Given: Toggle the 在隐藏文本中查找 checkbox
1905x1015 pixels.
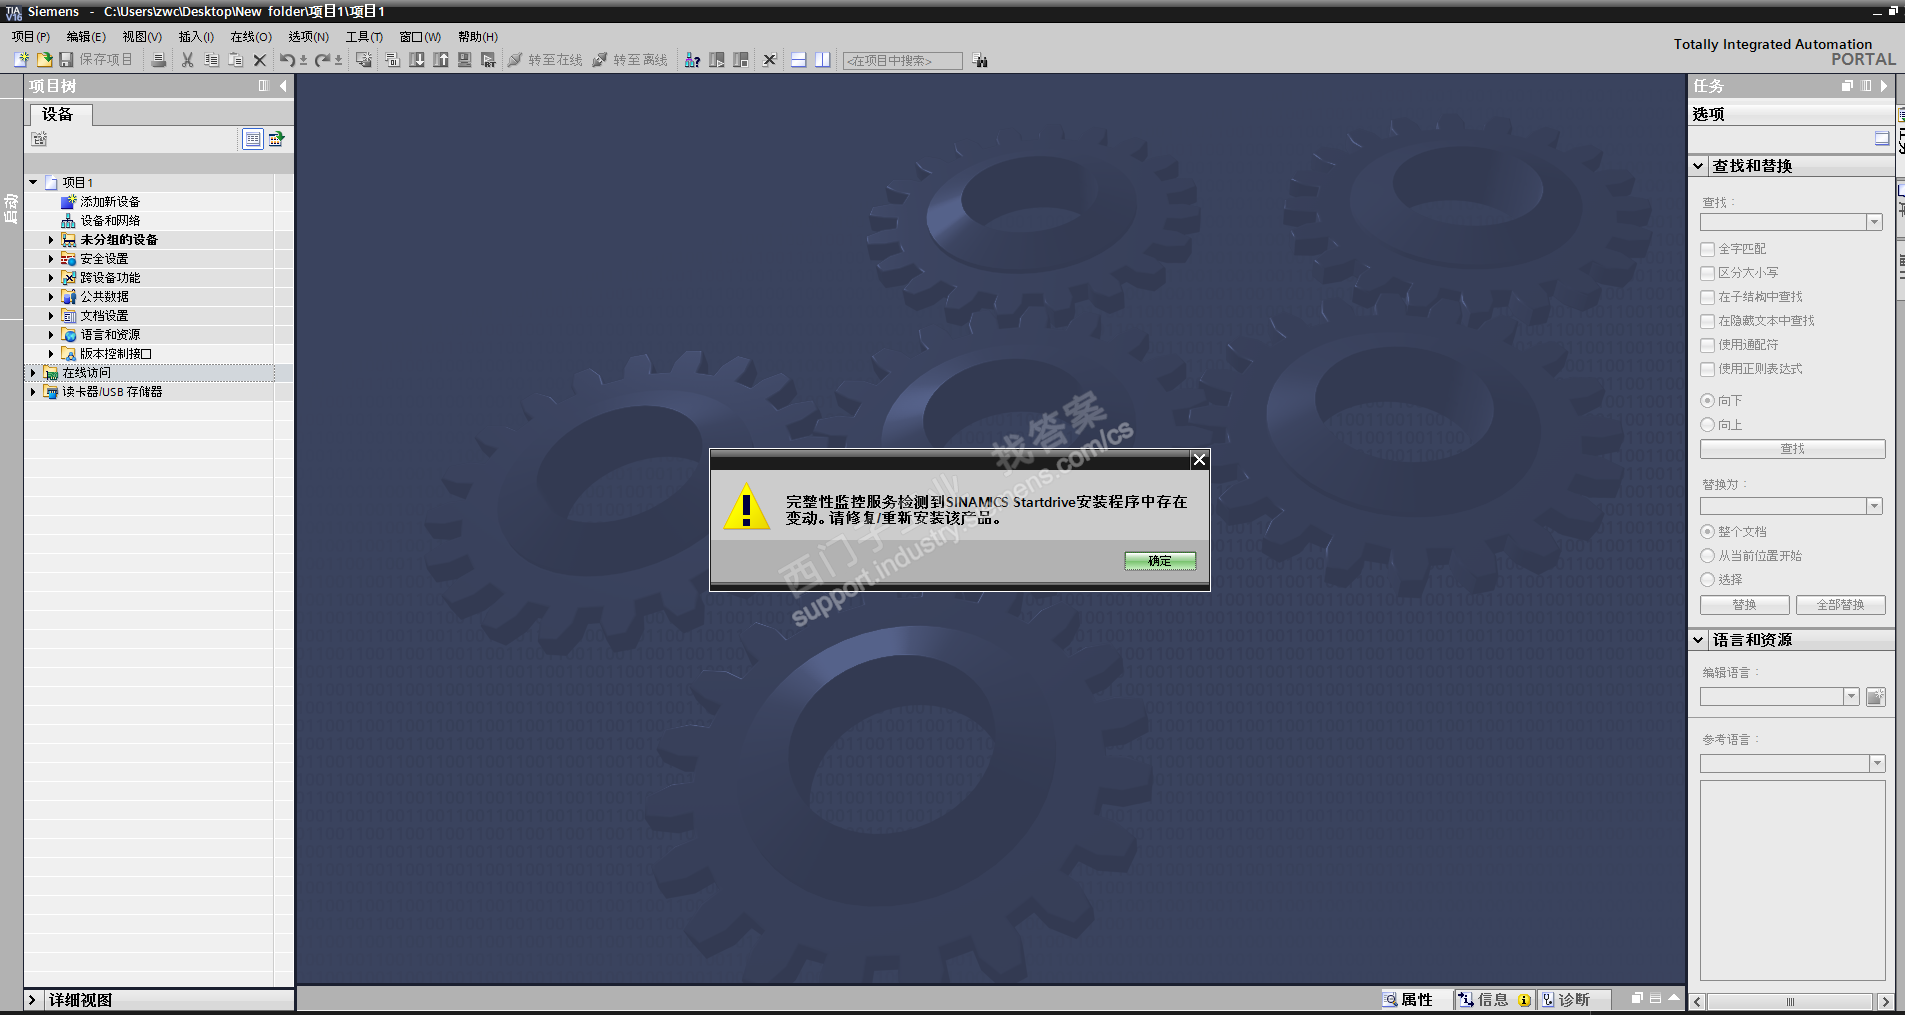Looking at the screenshot, I should [1708, 321].
